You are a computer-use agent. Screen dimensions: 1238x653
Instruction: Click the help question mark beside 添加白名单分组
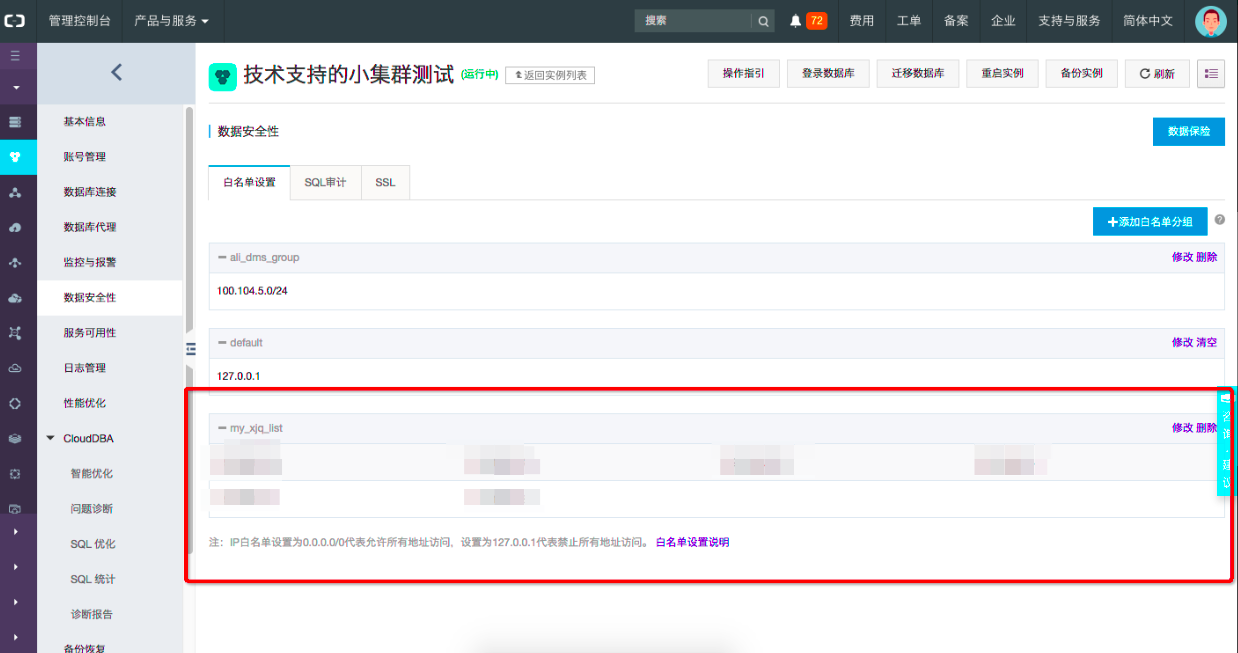click(x=1219, y=220)
